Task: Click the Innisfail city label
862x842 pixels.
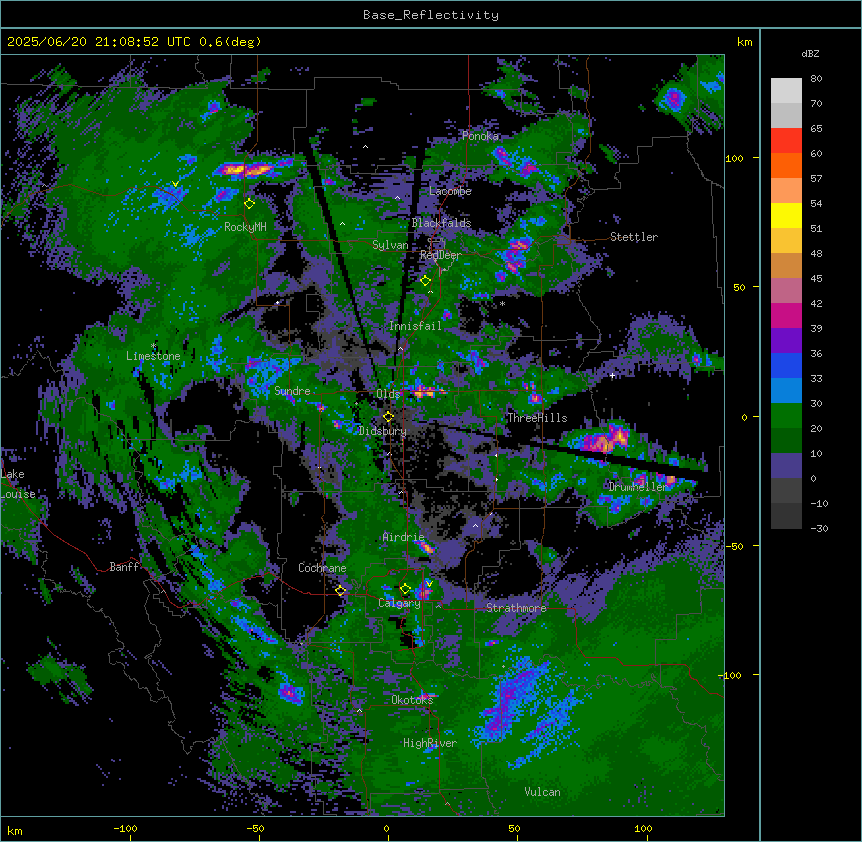Action: pyautogui.click(x=415, y=326)
